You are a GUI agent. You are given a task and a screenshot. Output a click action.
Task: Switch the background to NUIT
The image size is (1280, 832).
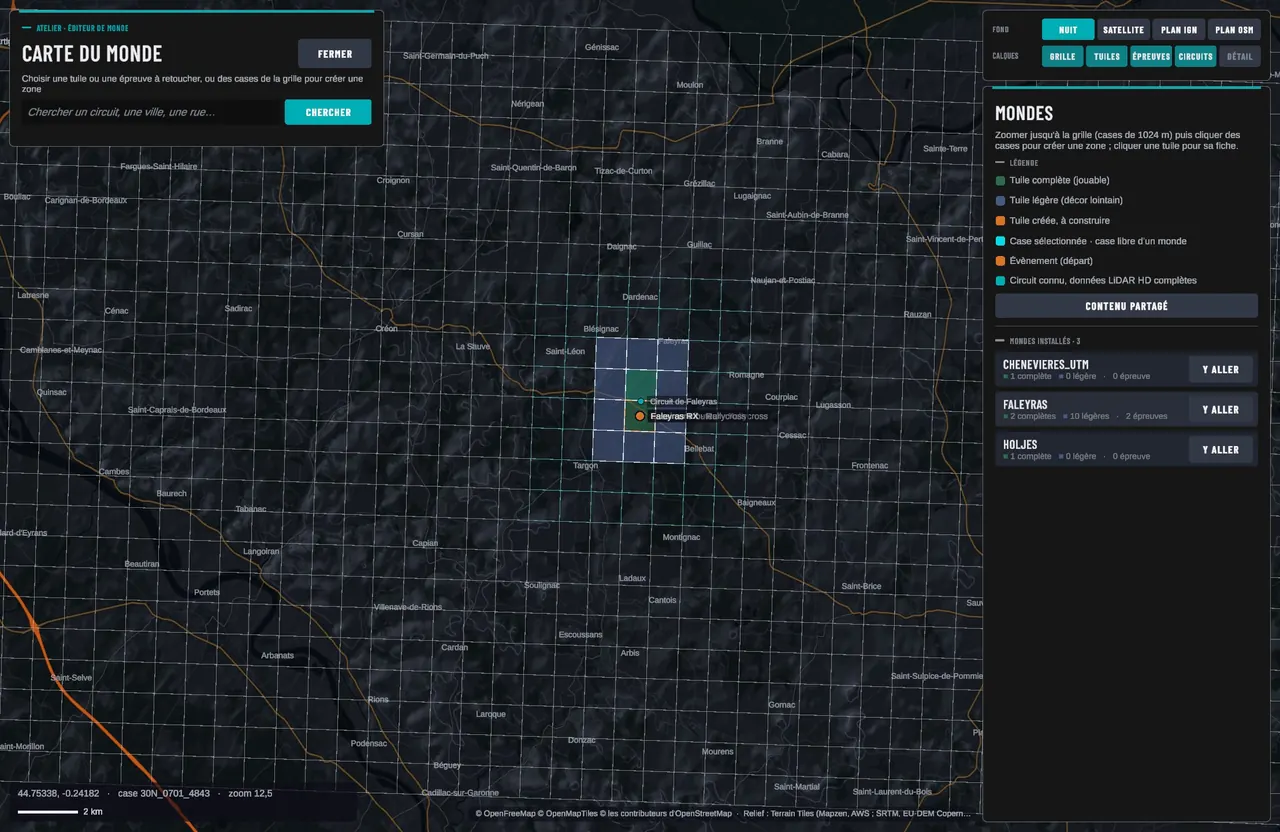1068,30
